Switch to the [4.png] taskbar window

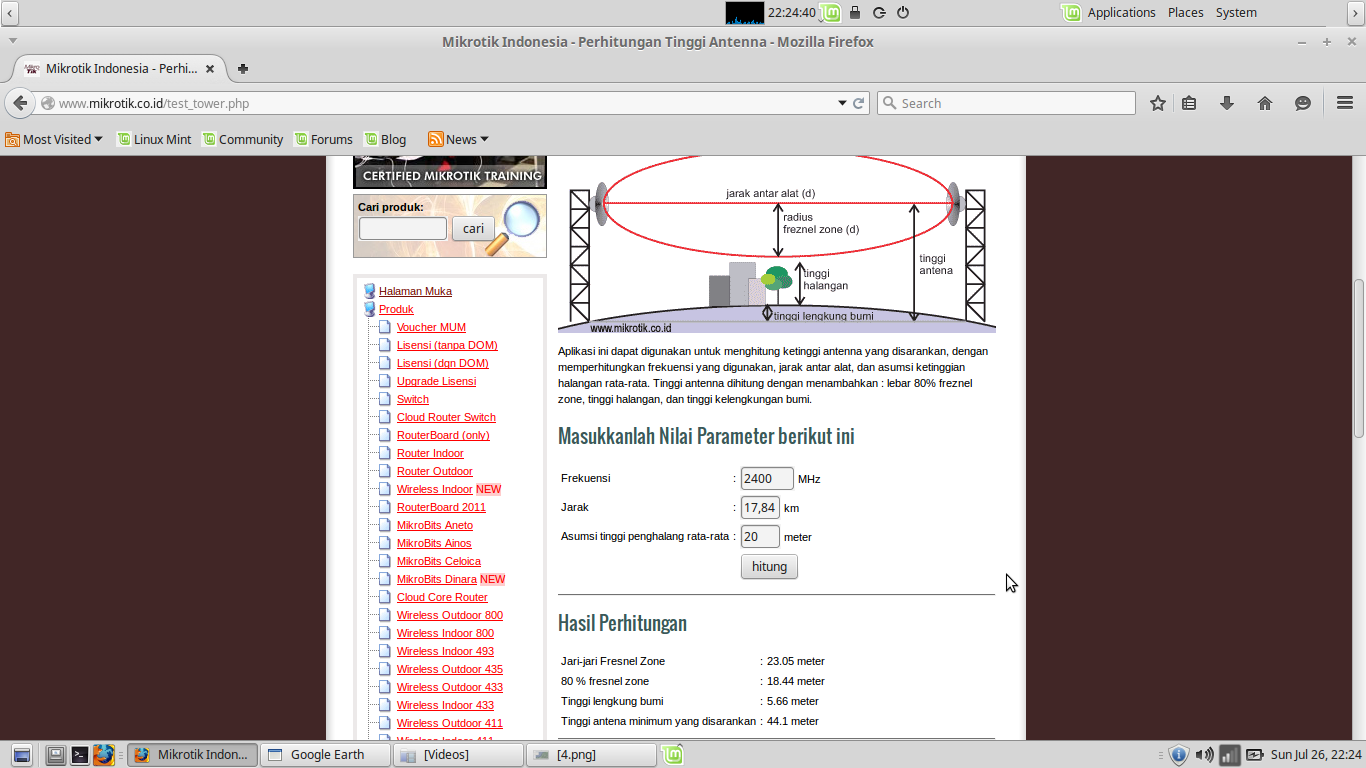(x=591, y=755)
